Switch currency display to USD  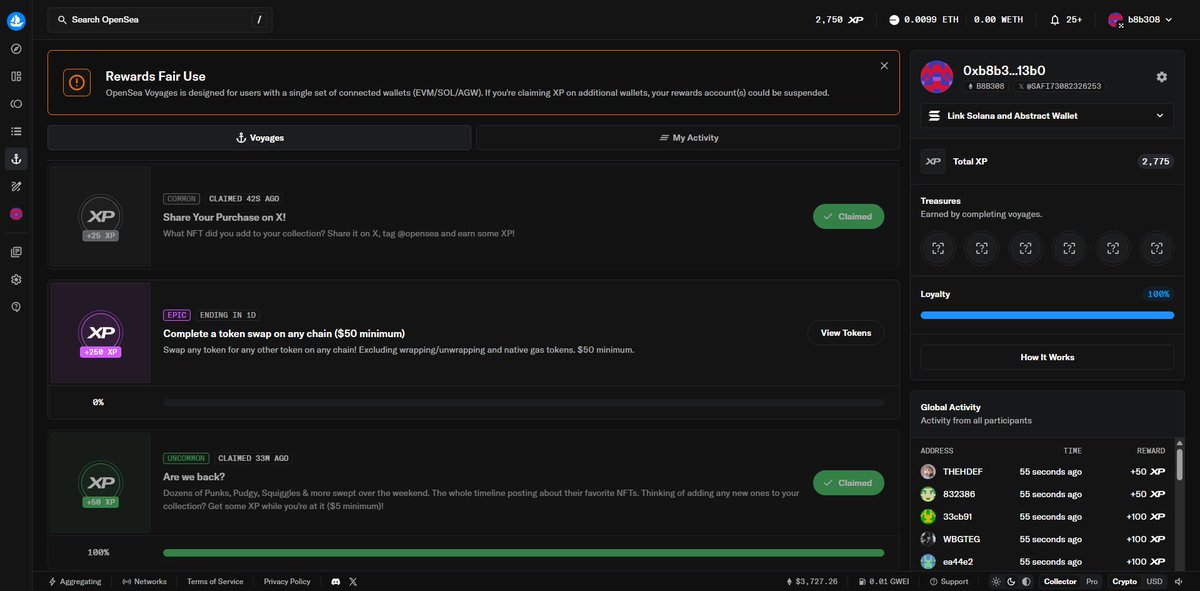1154,581
